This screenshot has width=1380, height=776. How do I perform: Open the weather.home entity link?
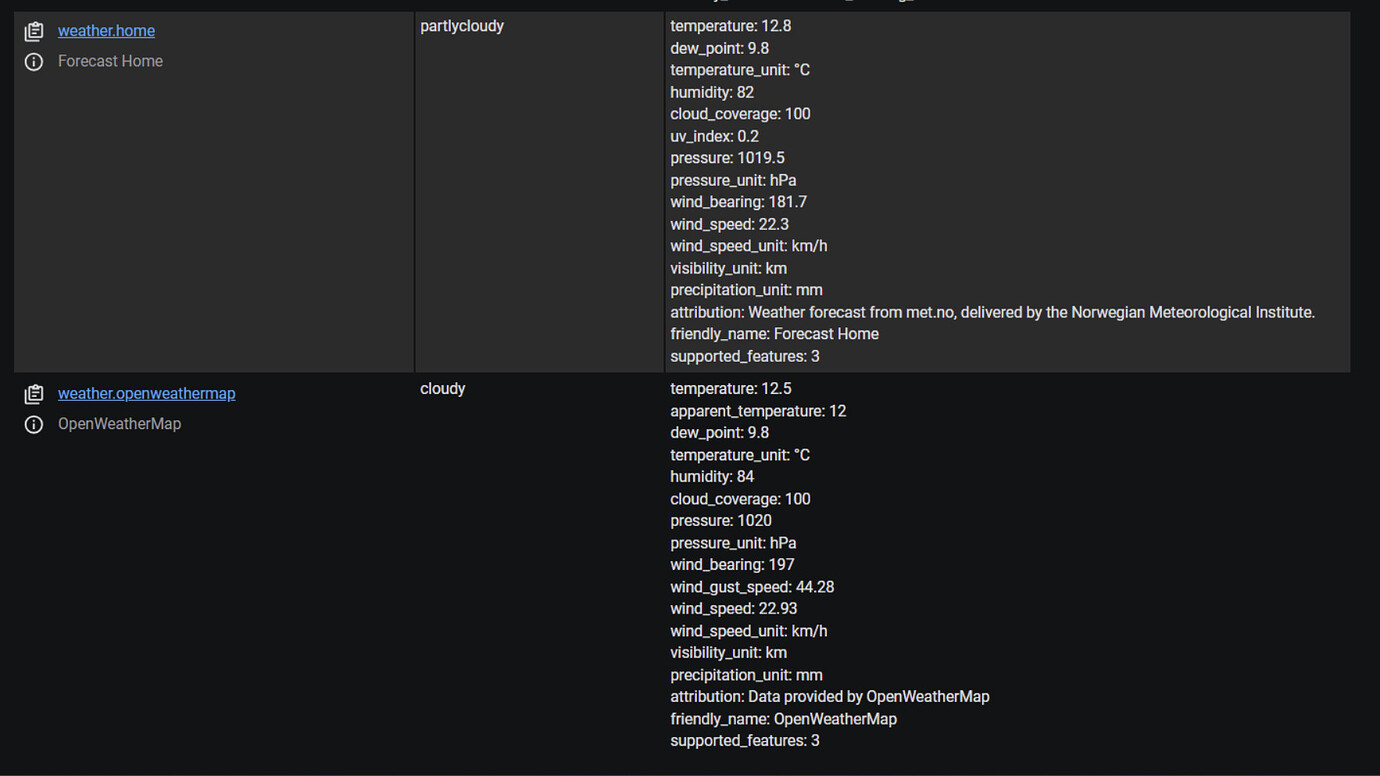(x=106, y=30)
